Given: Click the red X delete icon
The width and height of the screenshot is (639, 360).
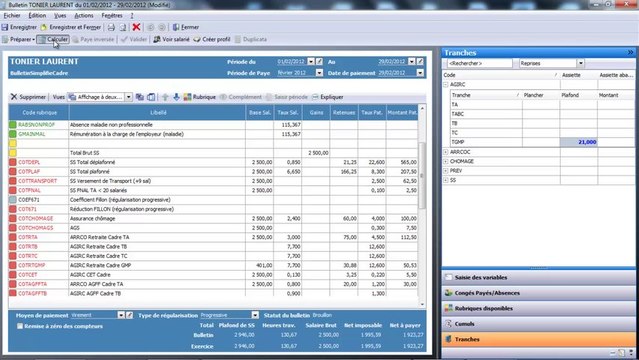Looking at the screenshot, I should click(137, 27).
